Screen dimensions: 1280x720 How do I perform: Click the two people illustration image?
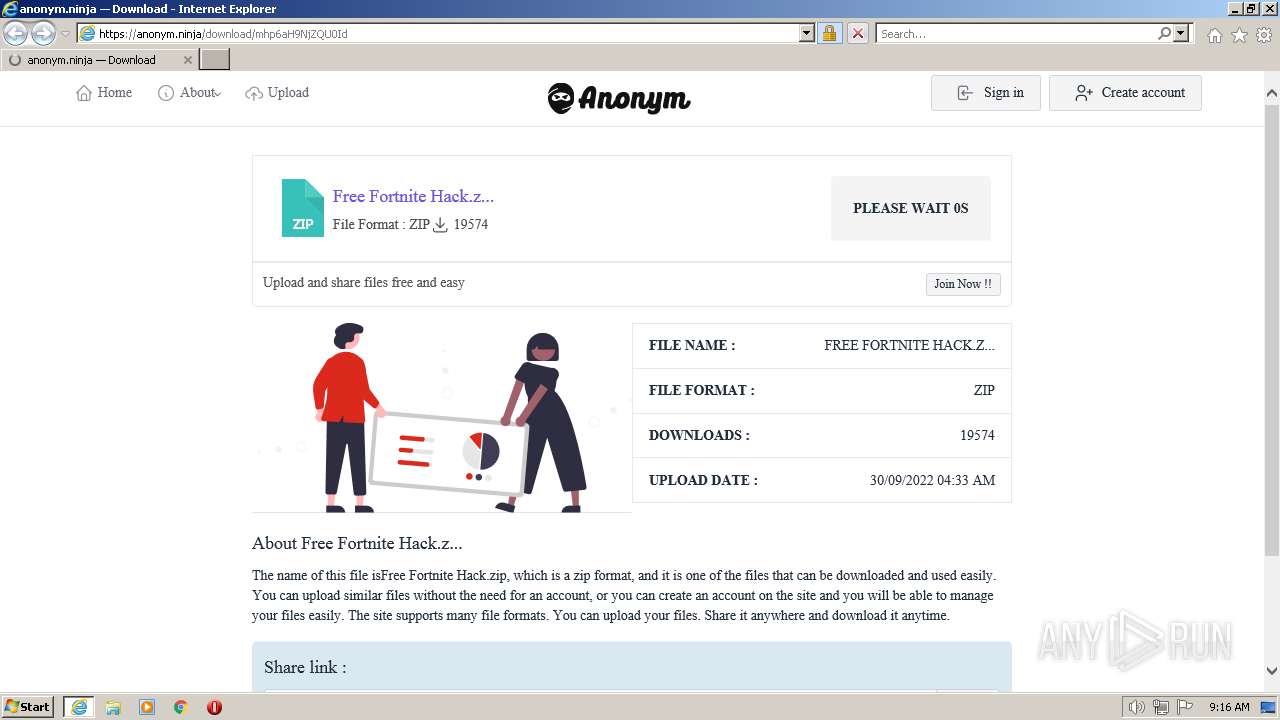pos(442,417)
